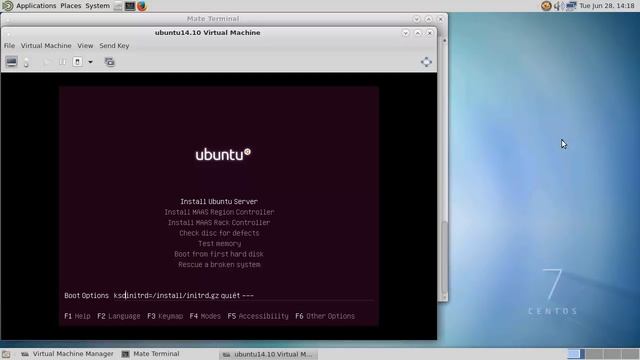640x360 pixels.
Task: Switch to Mate Terminal taskbar window
Action: click(151, 354)
